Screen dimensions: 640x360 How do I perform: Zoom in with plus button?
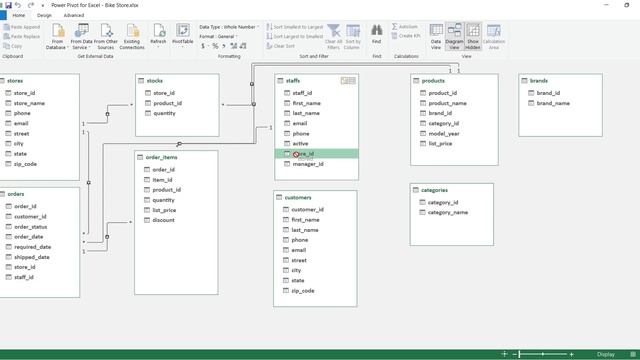click(x=571, y=354)
